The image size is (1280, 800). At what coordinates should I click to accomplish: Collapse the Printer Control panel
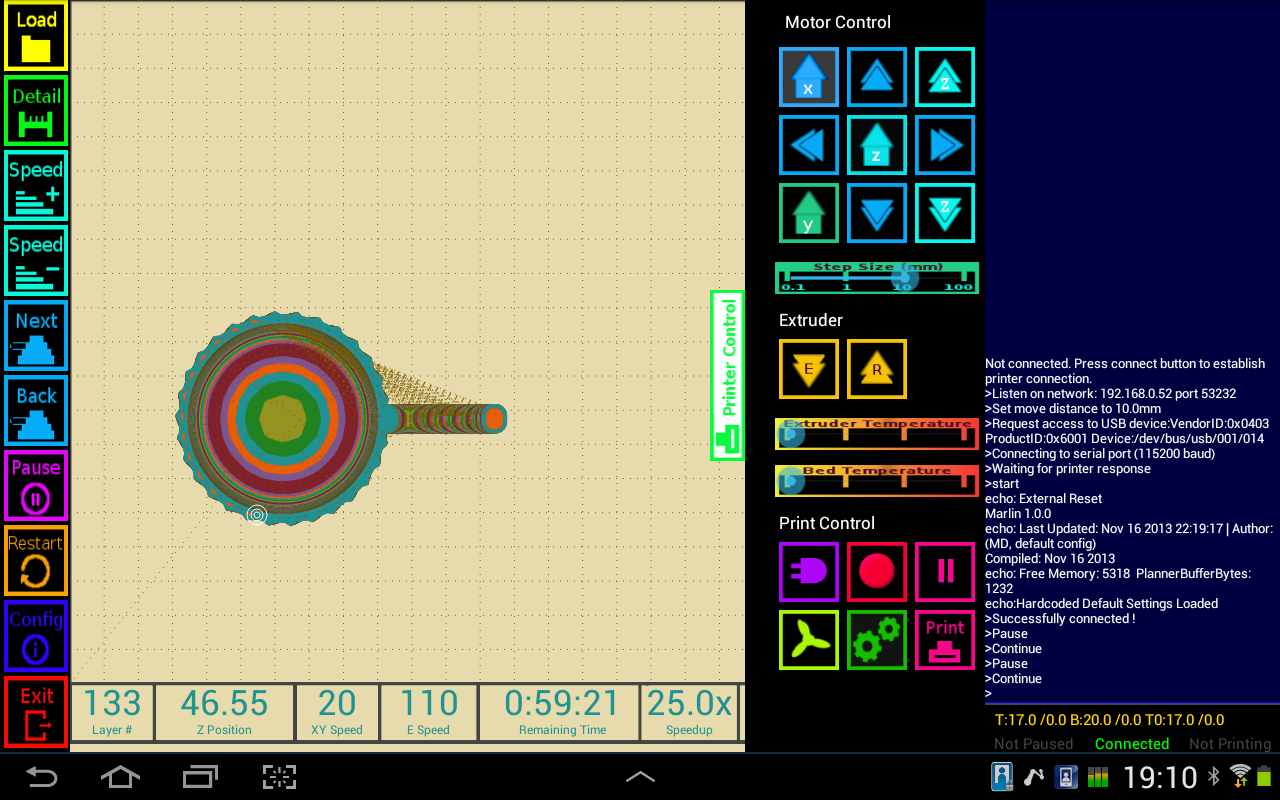tap(726, 375)
